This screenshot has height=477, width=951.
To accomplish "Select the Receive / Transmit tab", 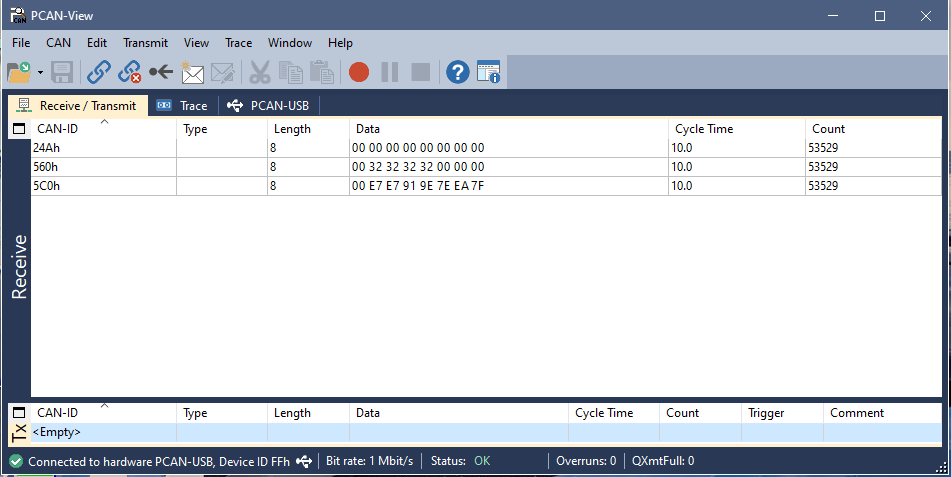I will 78,106.
